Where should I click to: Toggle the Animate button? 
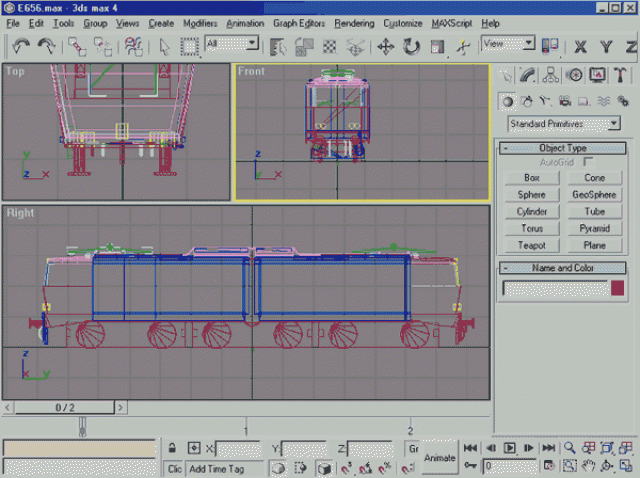(439, 457)
